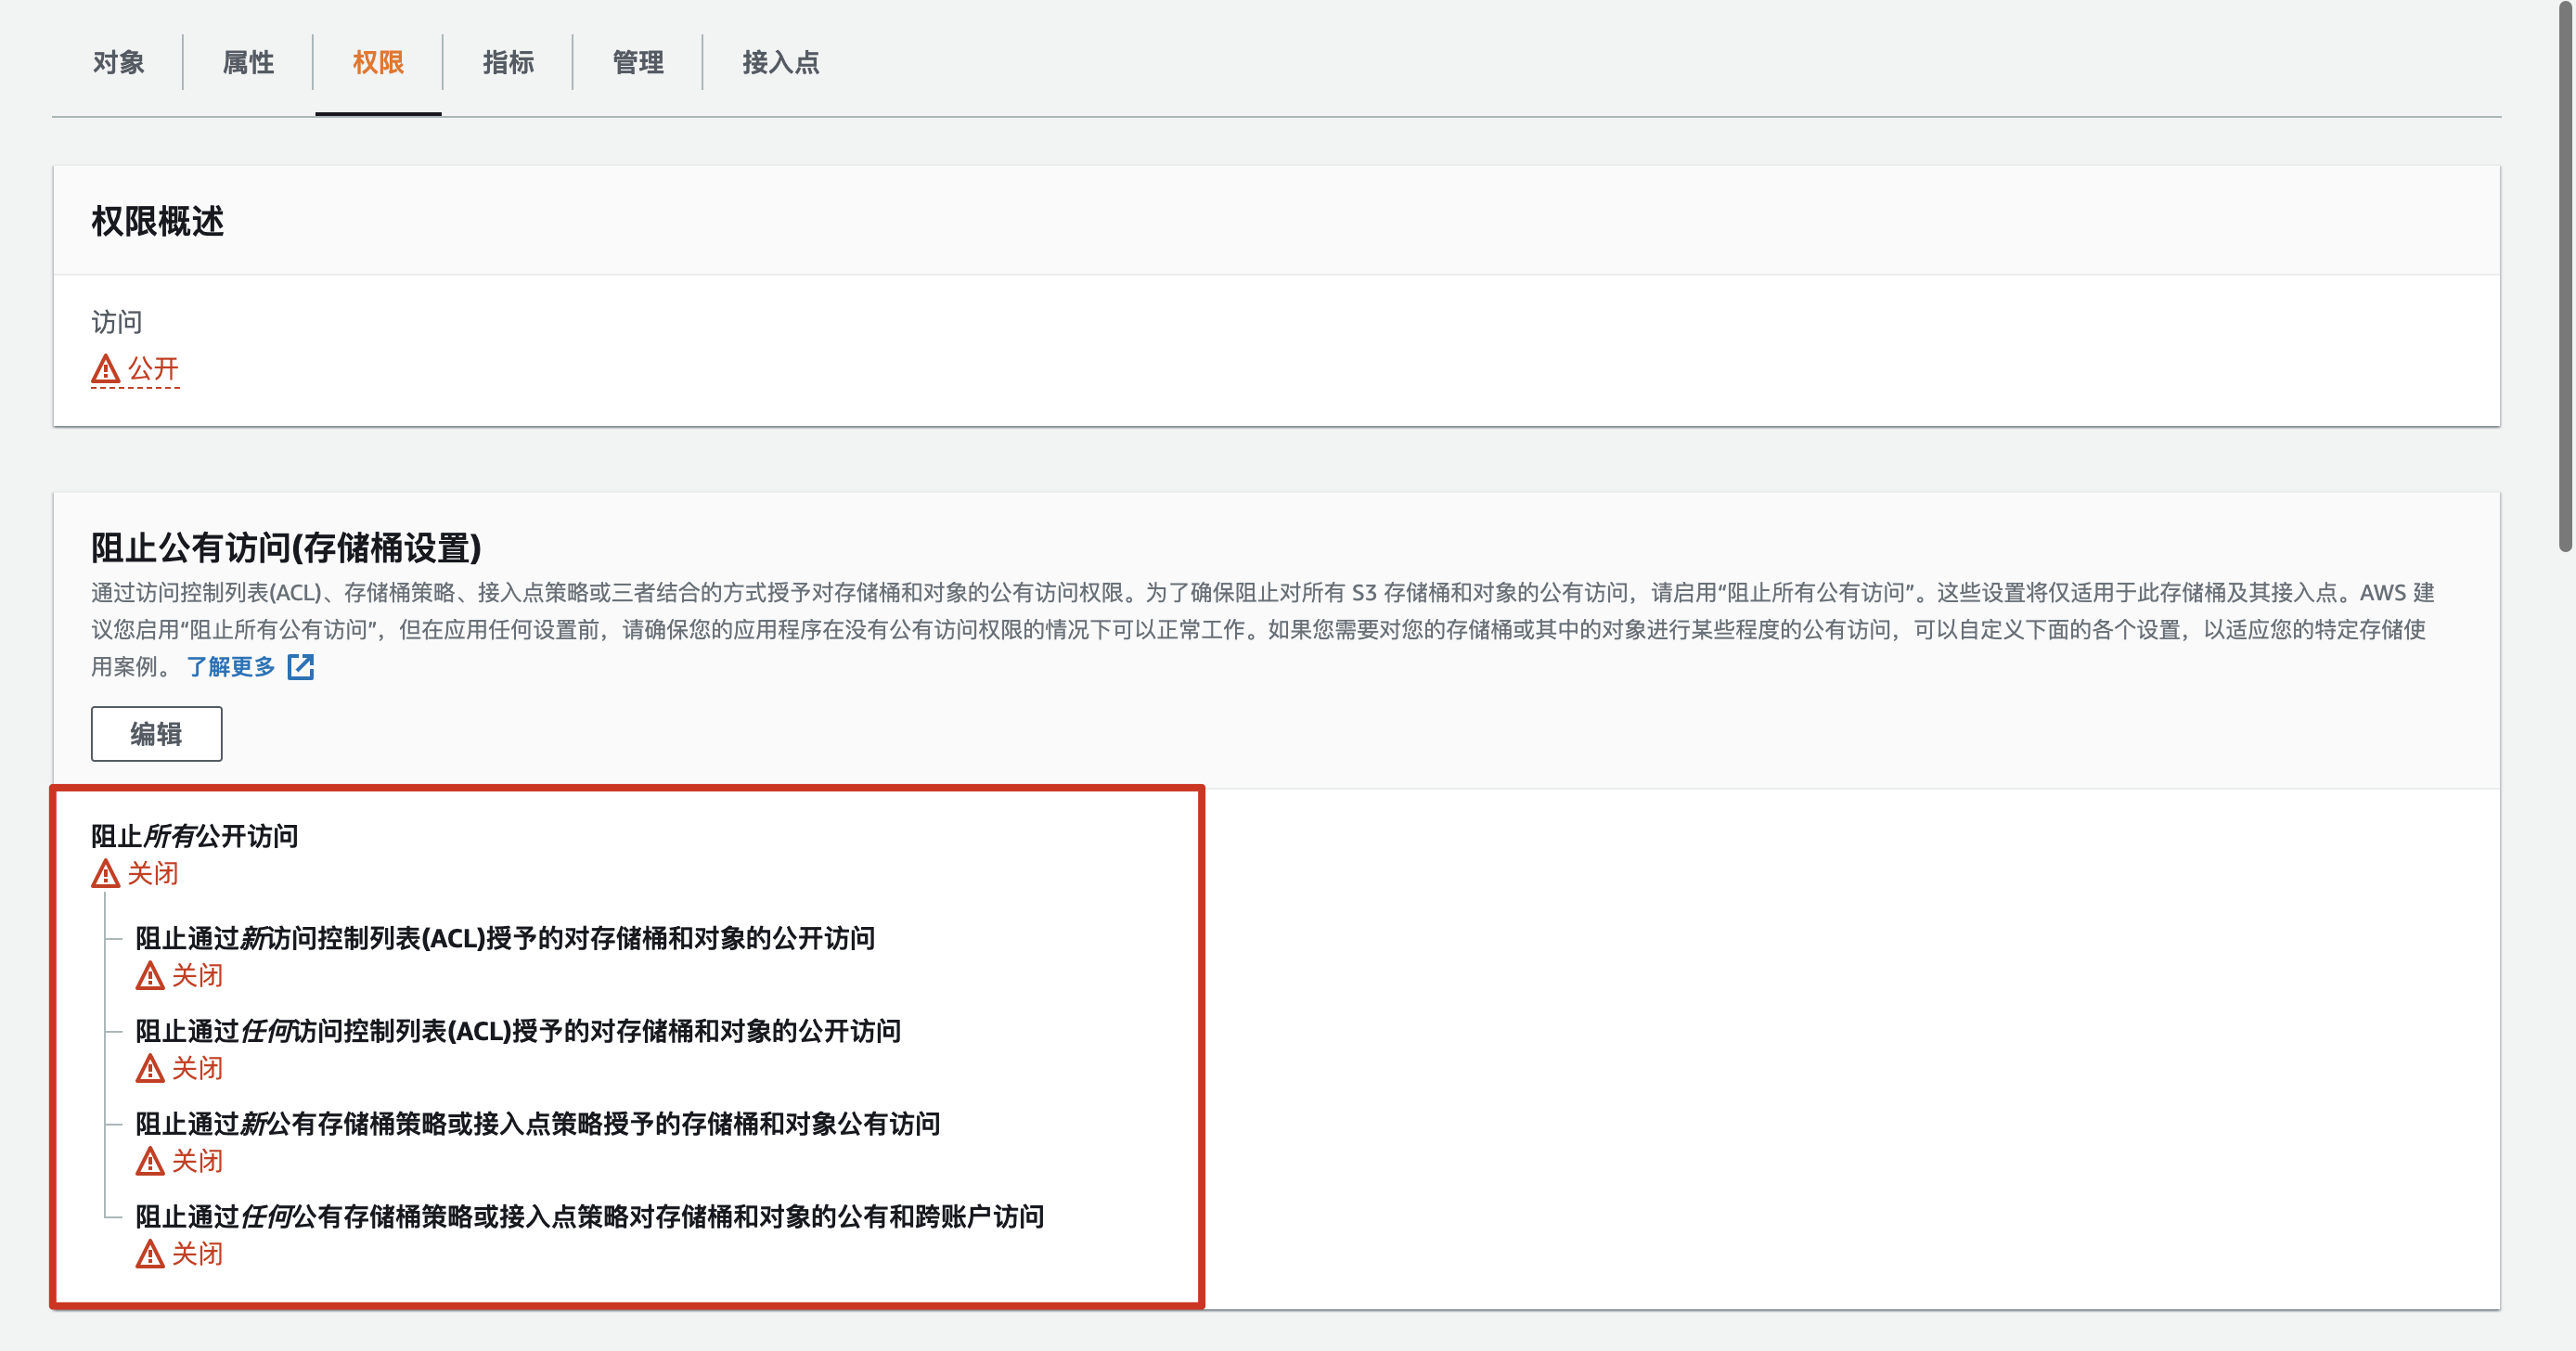
Task: Switch to the 接入点 tab
Action: (780, 62)
